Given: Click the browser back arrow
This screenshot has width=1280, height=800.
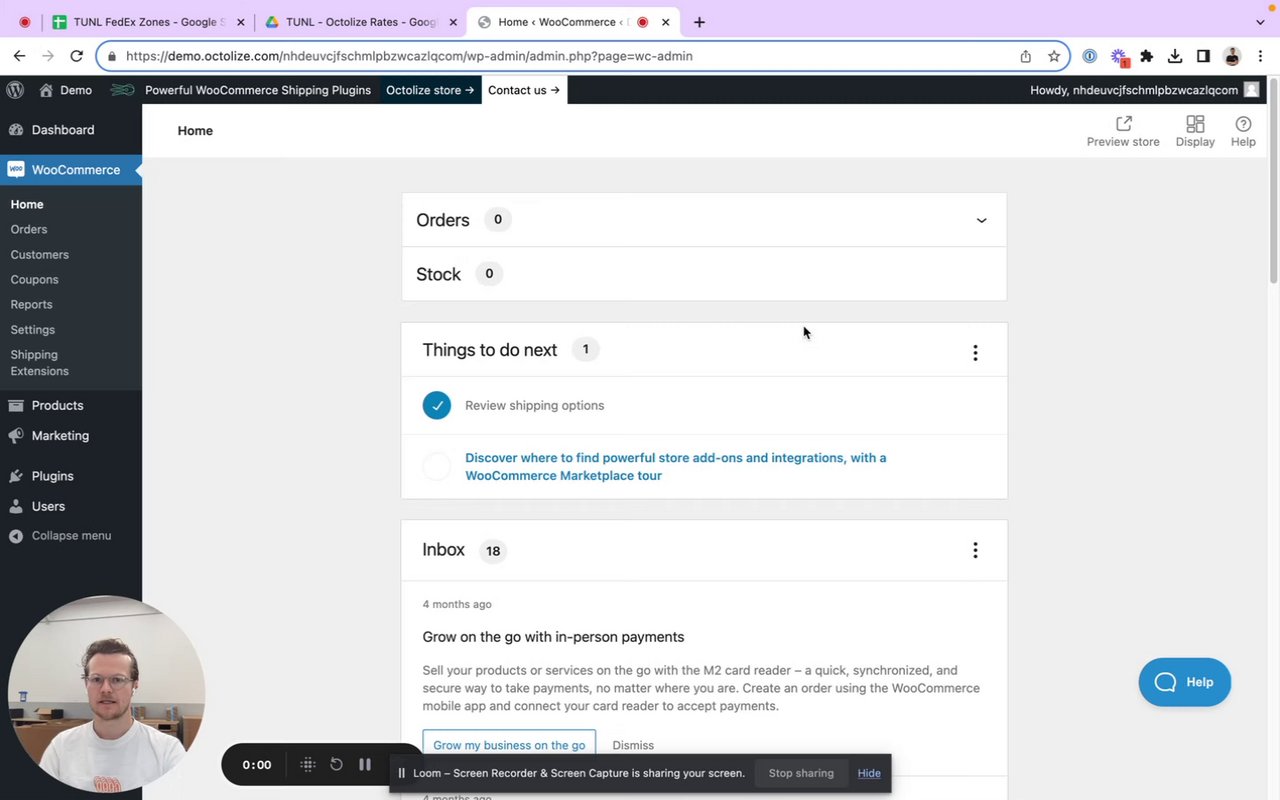Looking at the screenshot, I should click(x=19, y=56).
